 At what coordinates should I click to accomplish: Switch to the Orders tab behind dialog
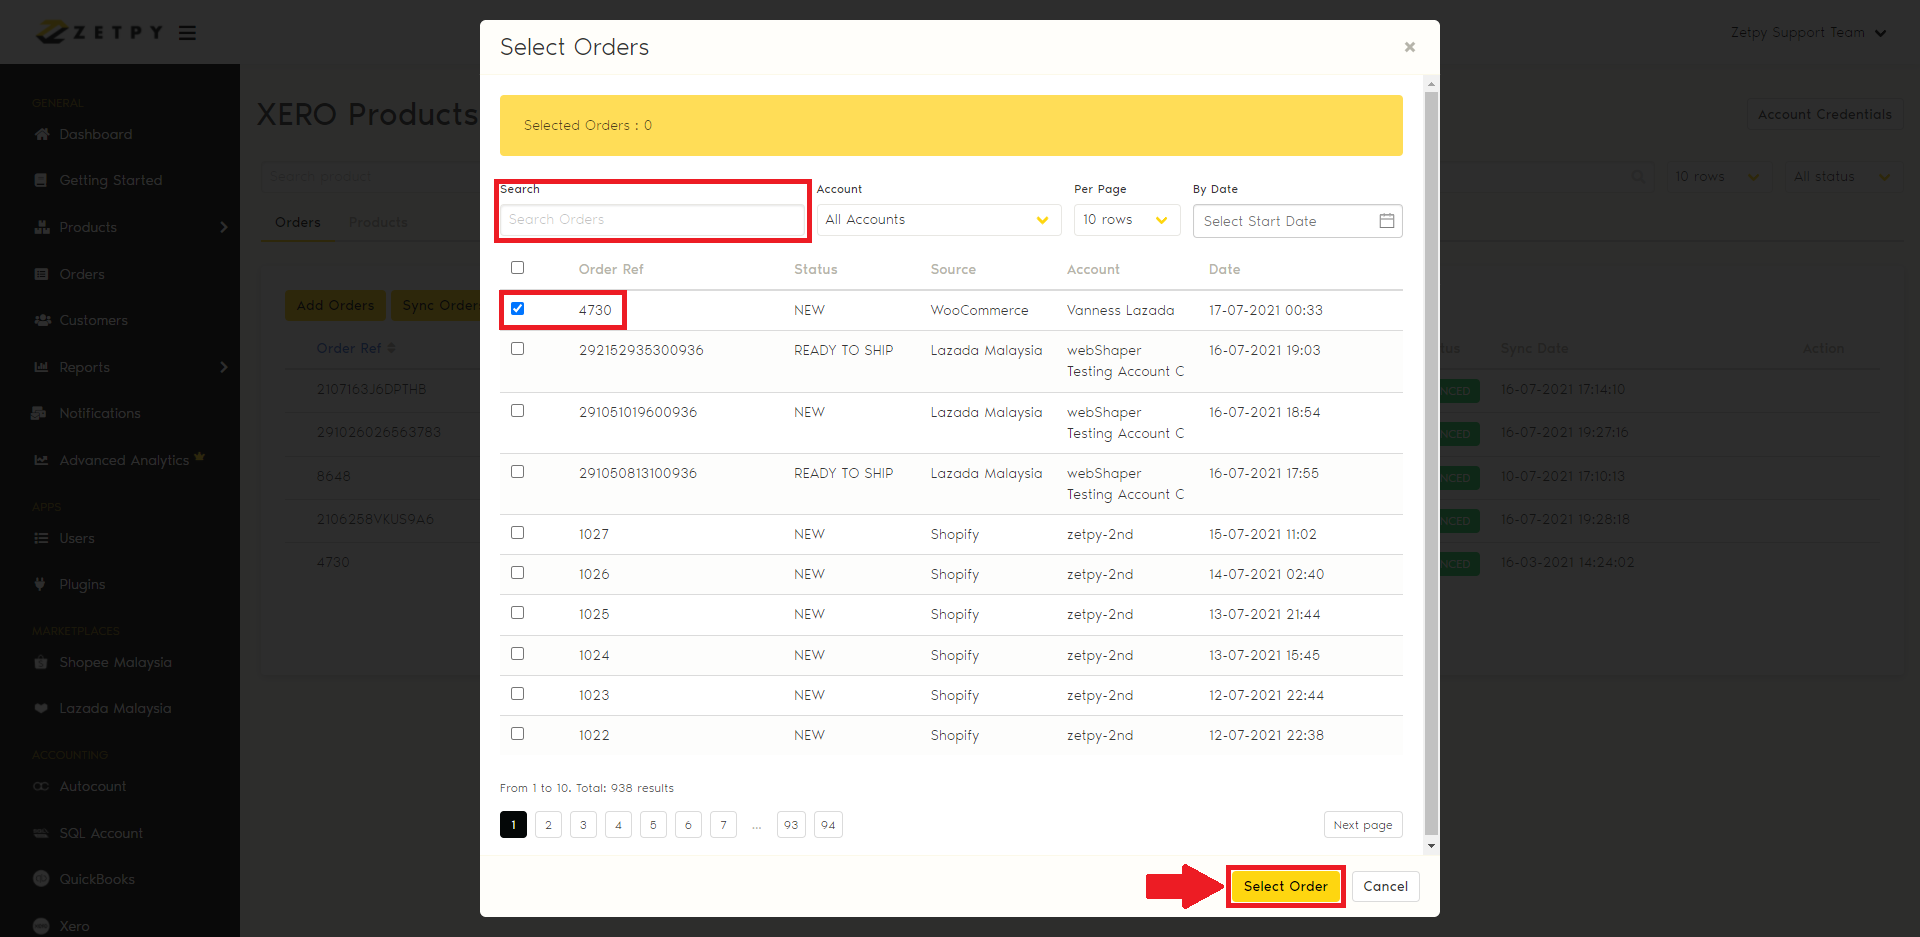click(298, 222)
